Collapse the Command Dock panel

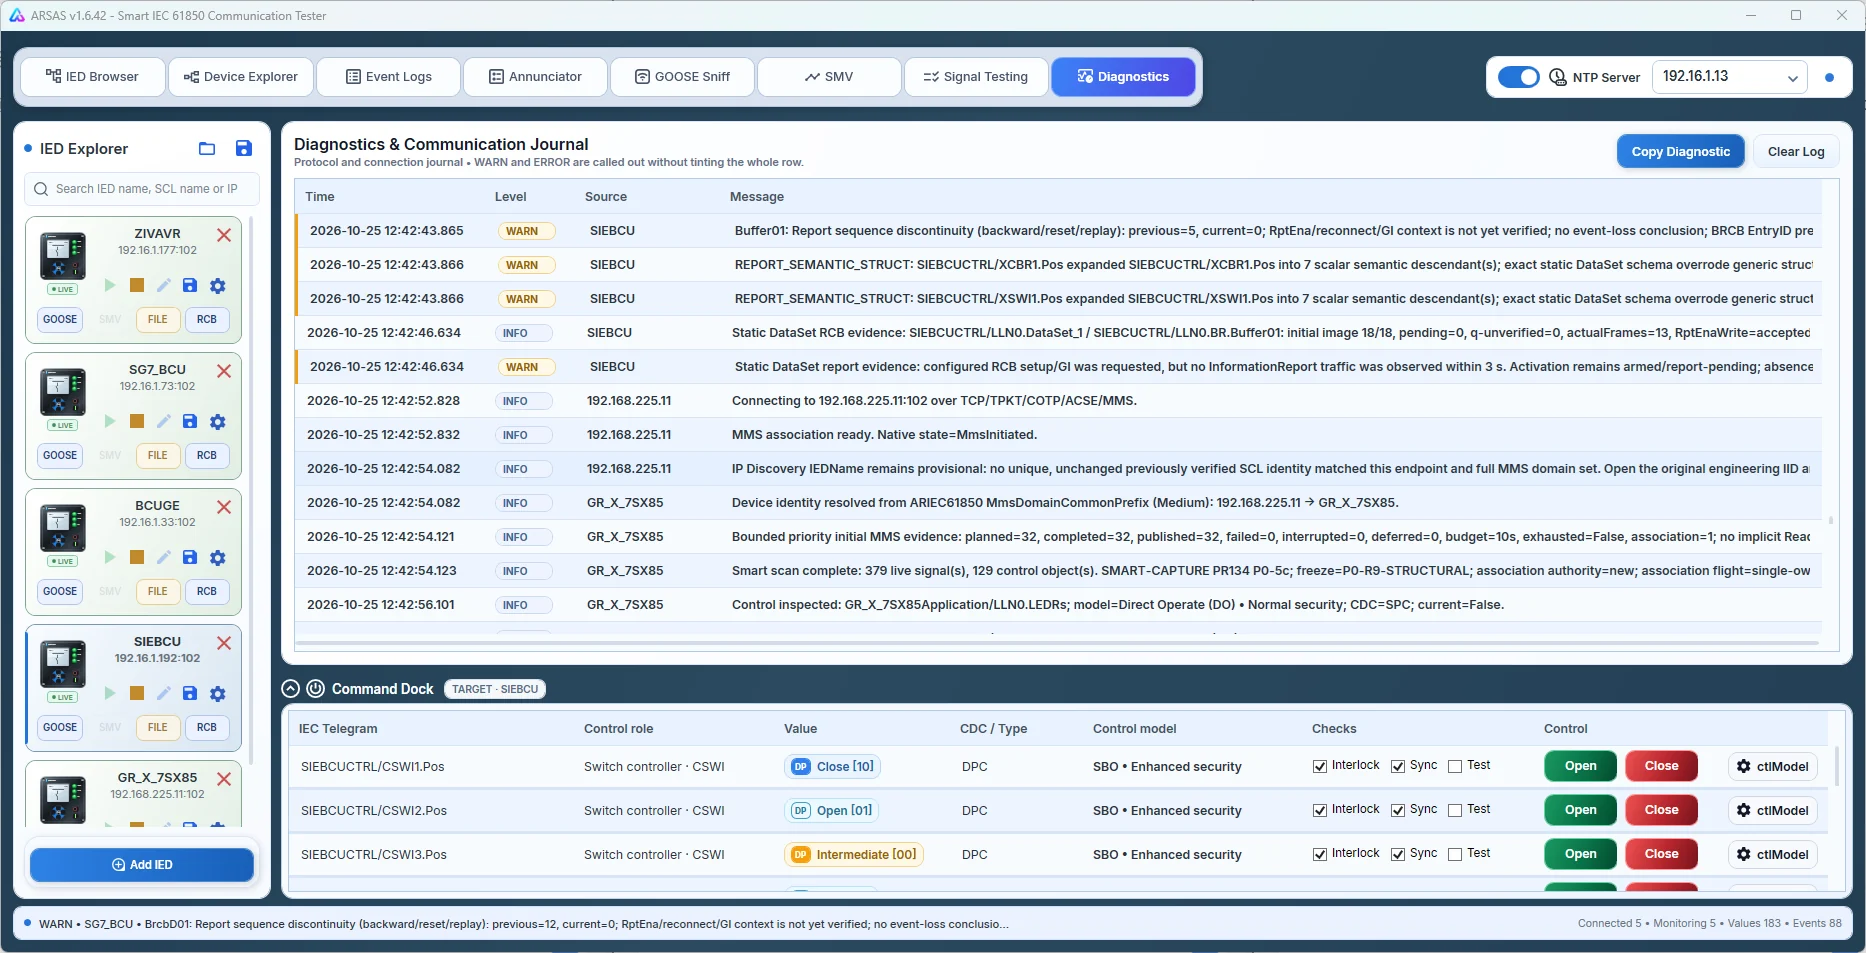tap(291, 689)
